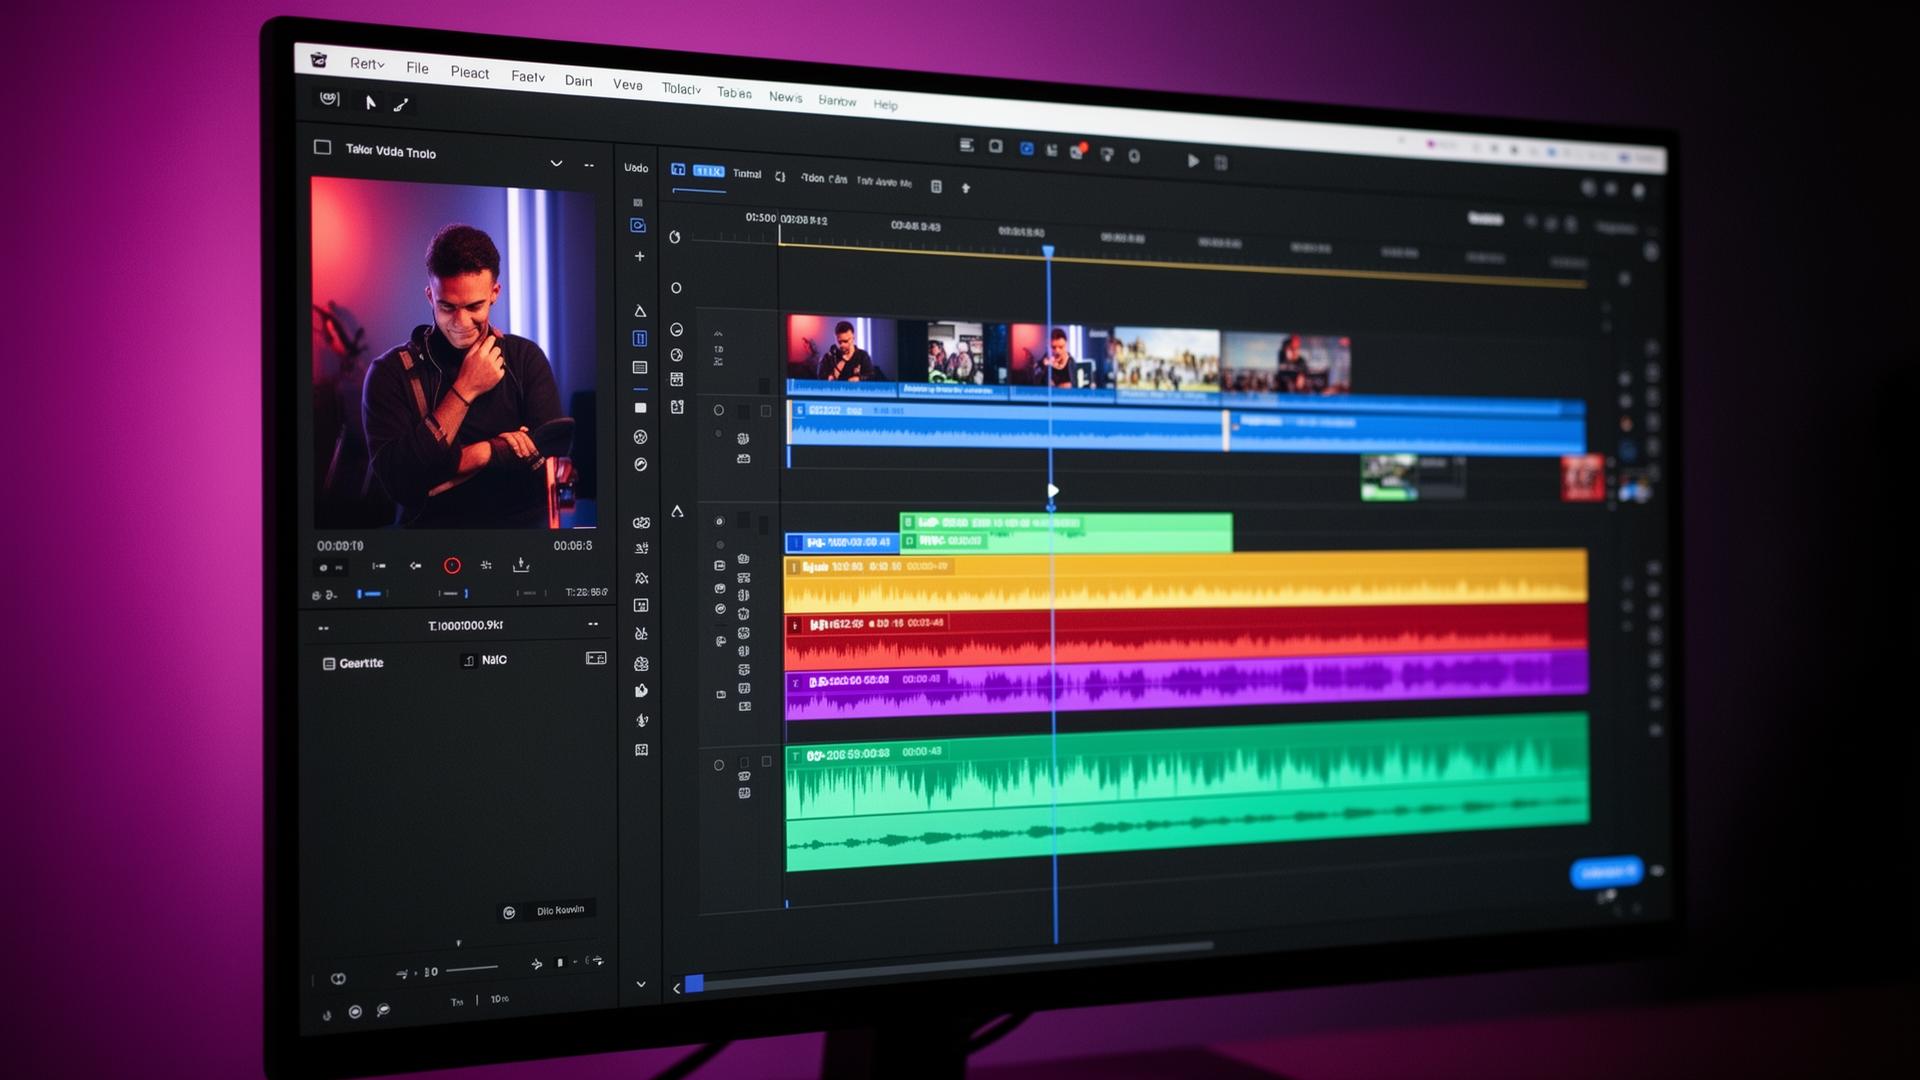Click the highlighted blue top toolbar icon

click(1026, 148)
